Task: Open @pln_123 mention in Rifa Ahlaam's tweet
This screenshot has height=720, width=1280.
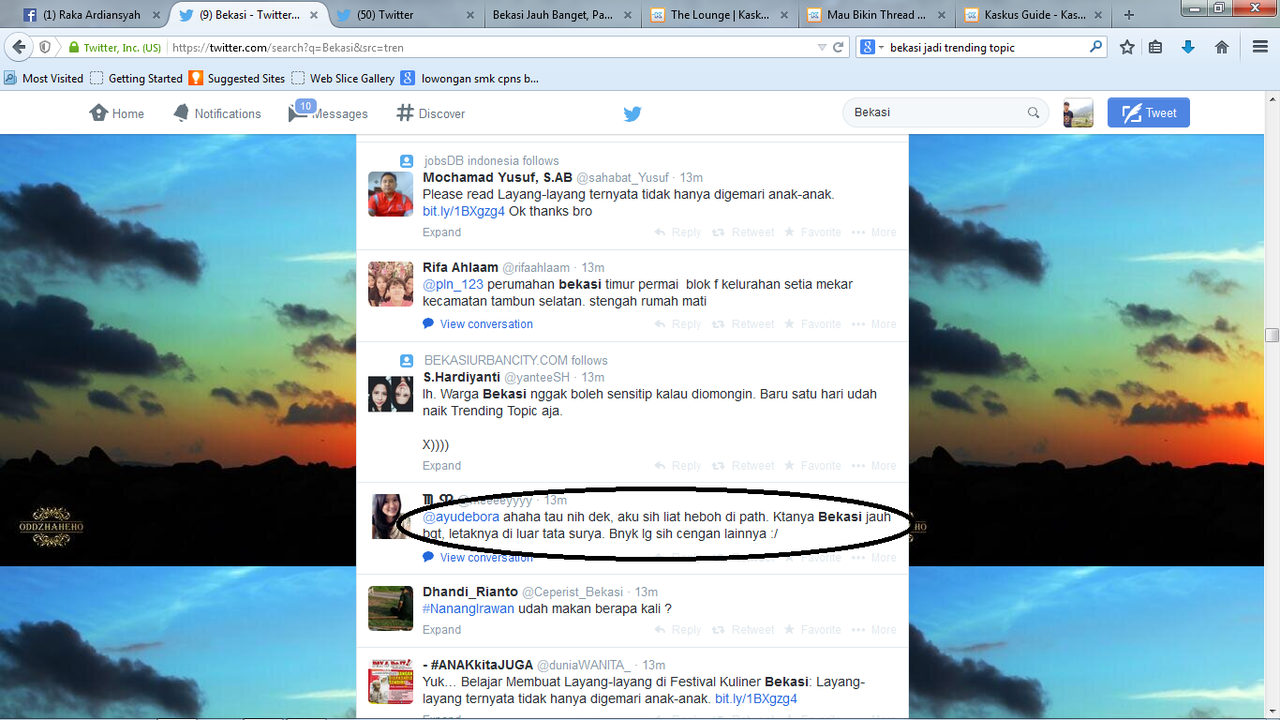Action: coord(453,284)
